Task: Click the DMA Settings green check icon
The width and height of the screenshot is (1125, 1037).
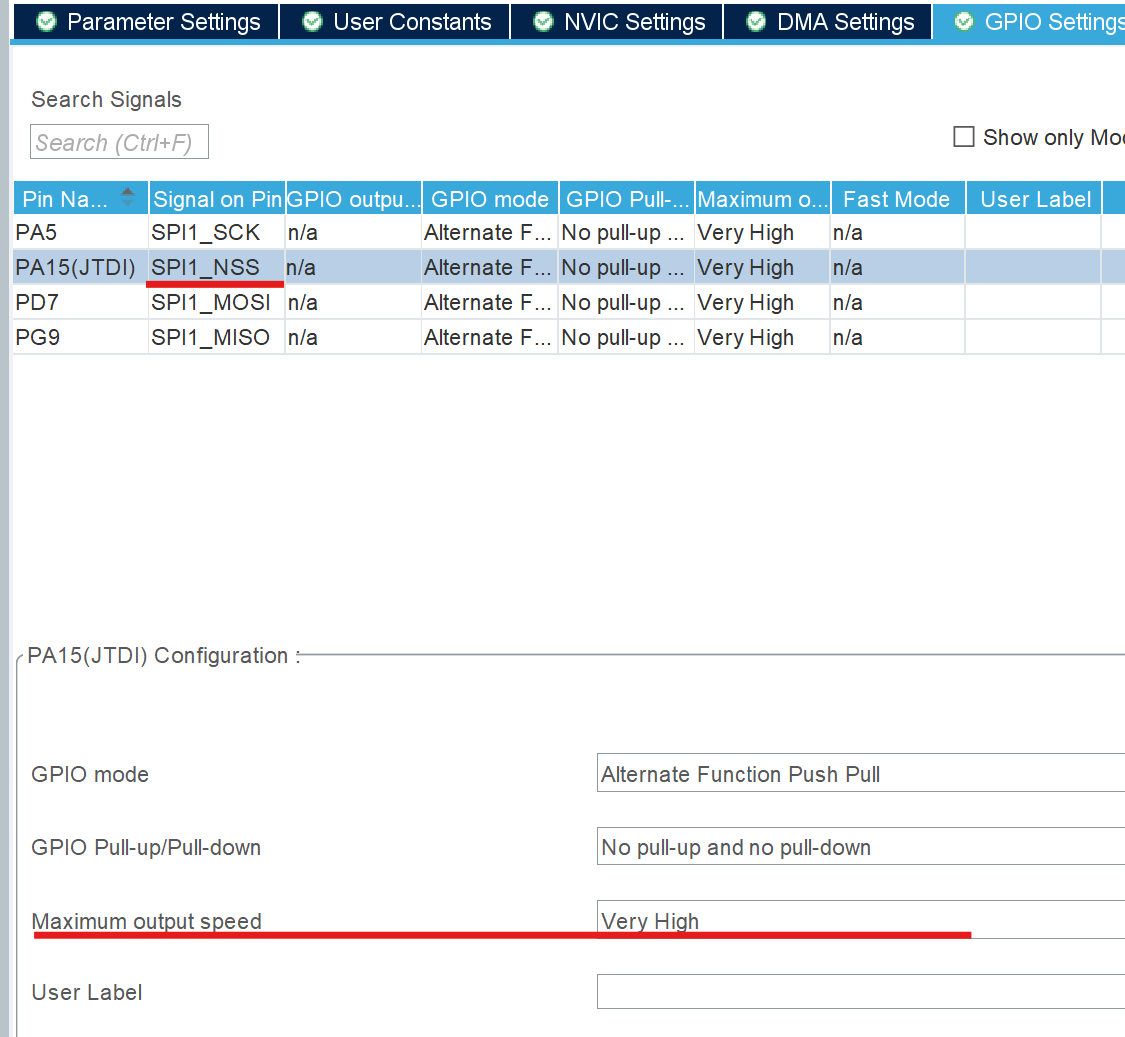Action: (756, 22)
